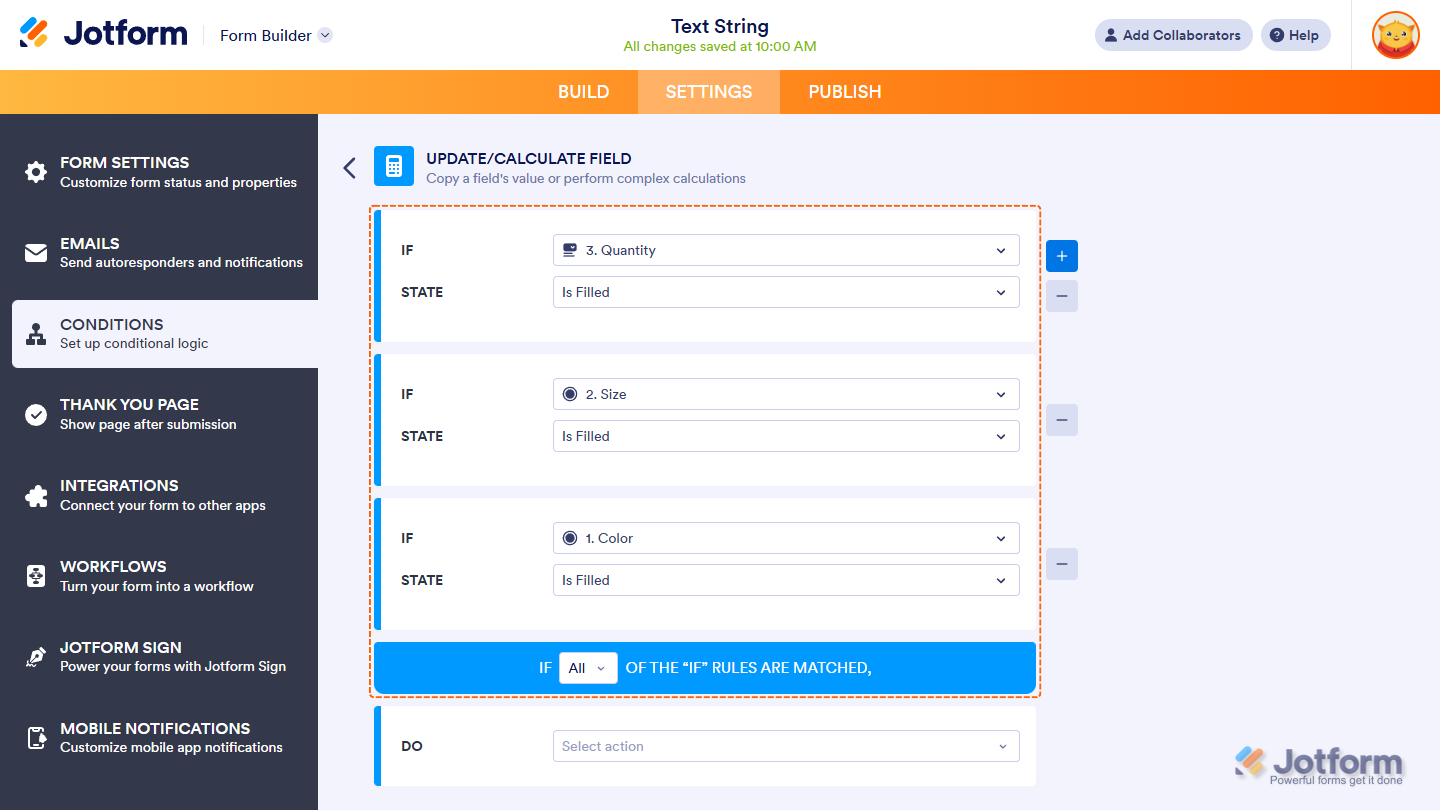
Task: Switch to the PUBLISH tab
Action: (x=844, y=91)
